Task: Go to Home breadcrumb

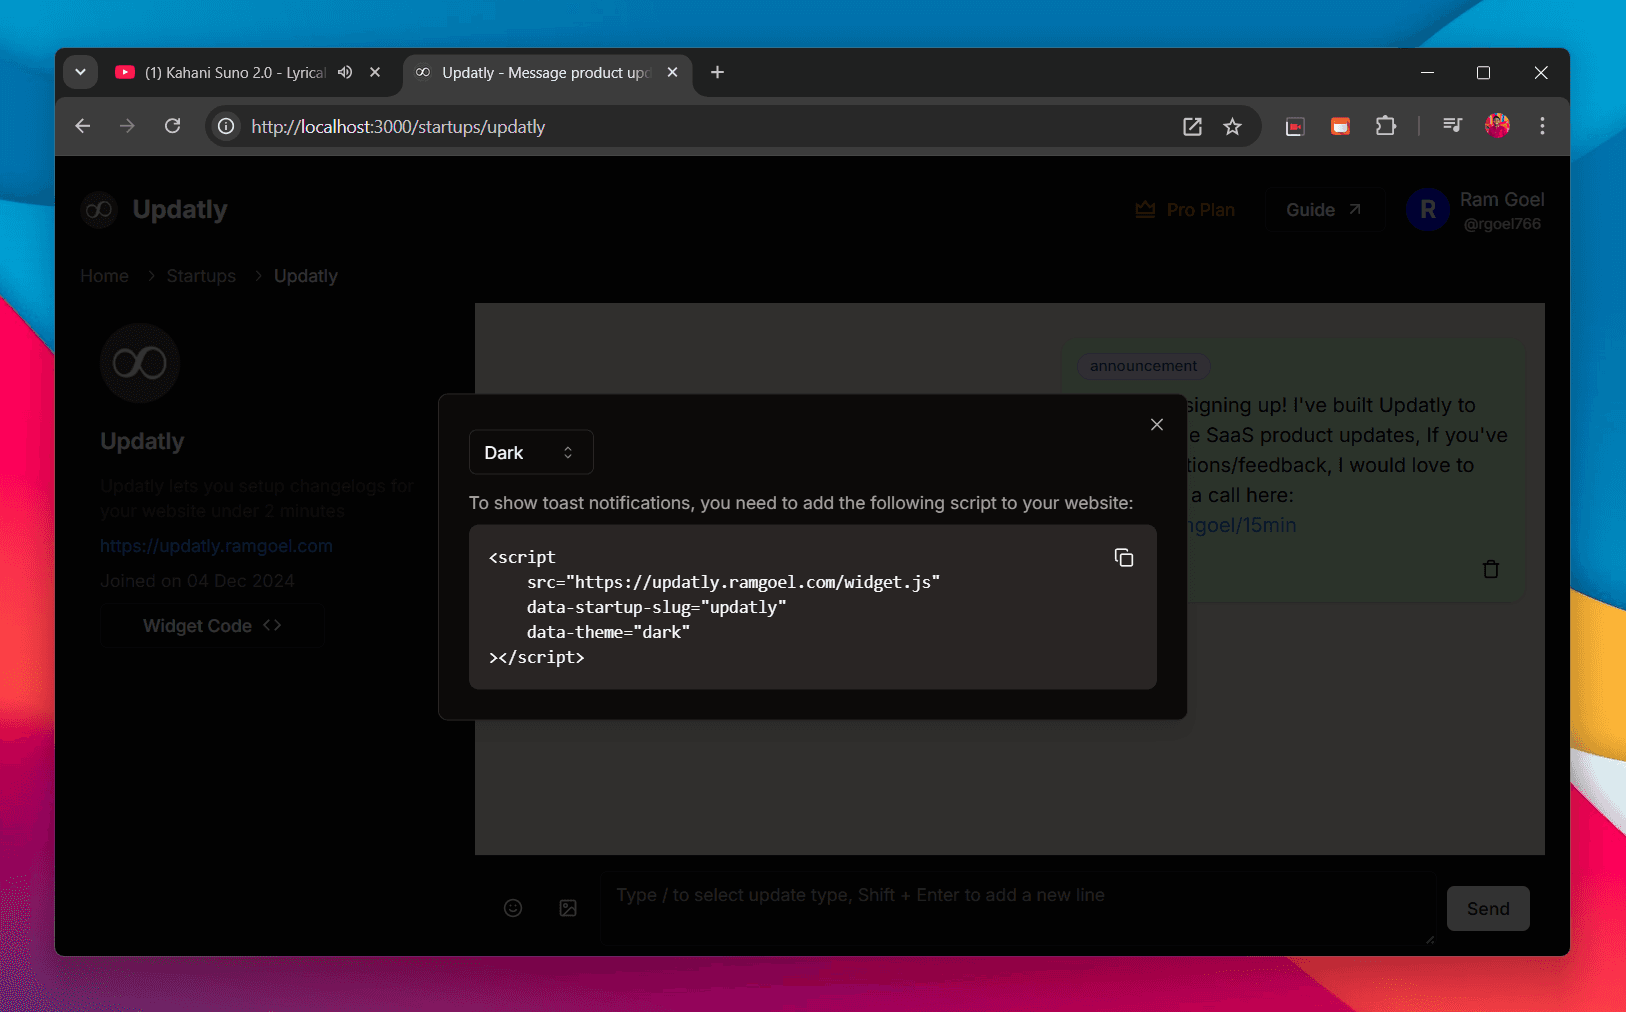Action: click(x=104, y=276)
